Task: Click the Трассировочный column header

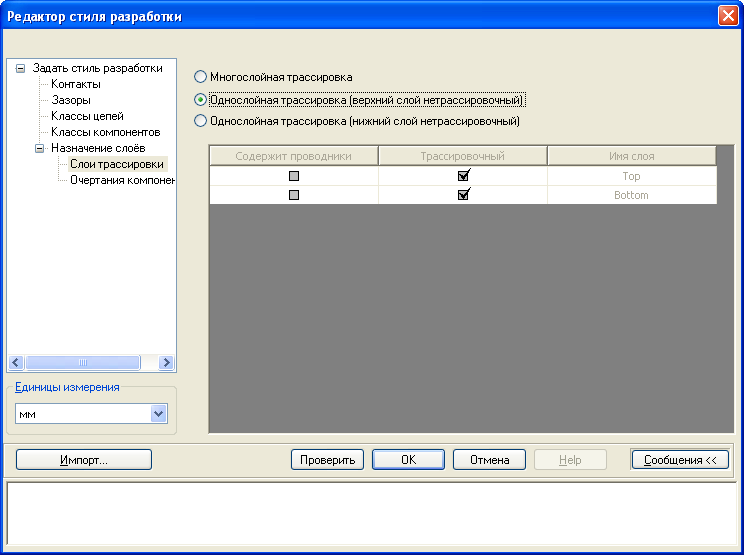Action: [x=463, y=156]
